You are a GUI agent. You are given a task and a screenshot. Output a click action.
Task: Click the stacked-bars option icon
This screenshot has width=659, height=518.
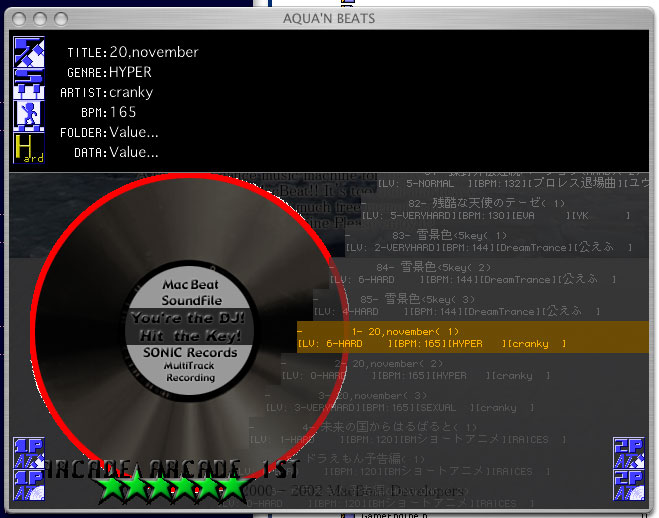pos(29,83)
